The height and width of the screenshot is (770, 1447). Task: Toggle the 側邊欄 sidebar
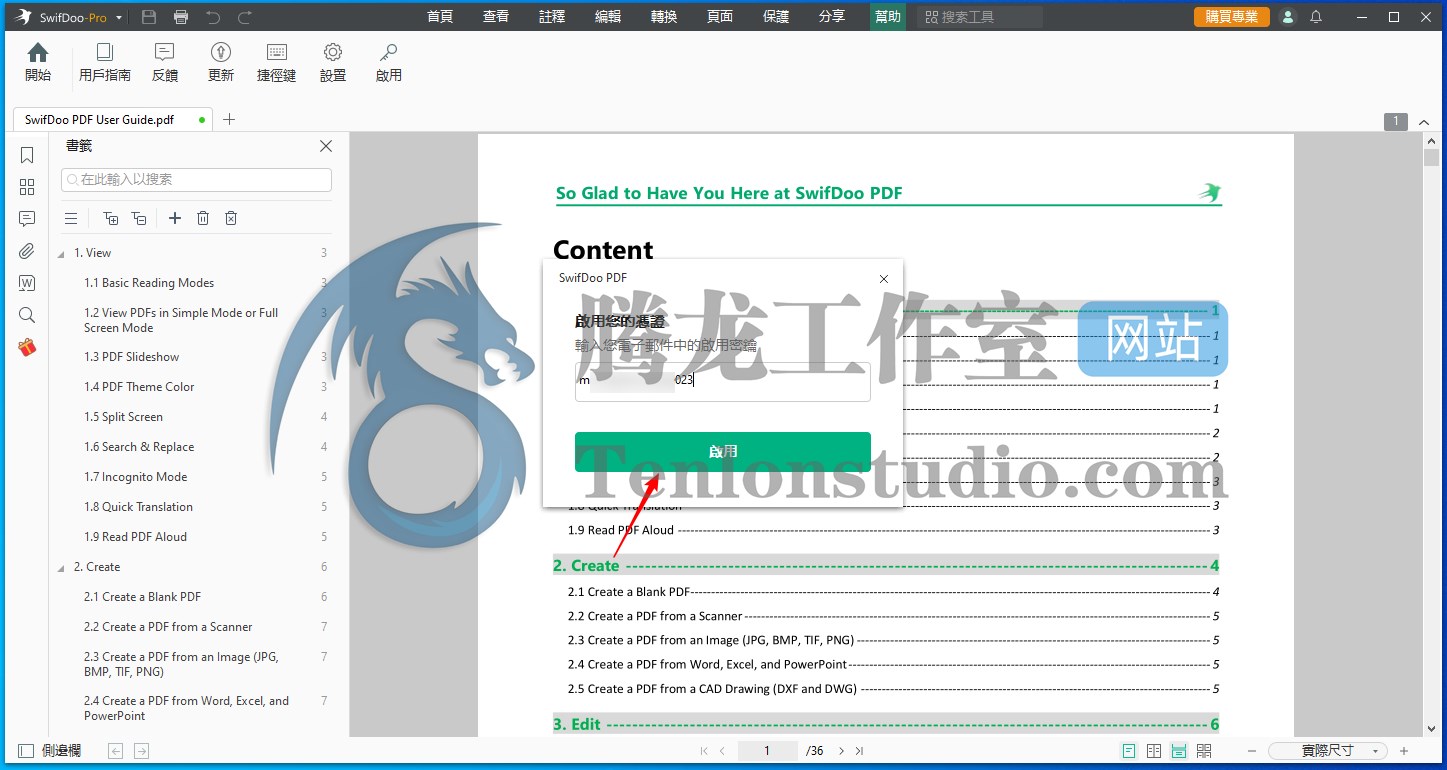click(48, 750)
